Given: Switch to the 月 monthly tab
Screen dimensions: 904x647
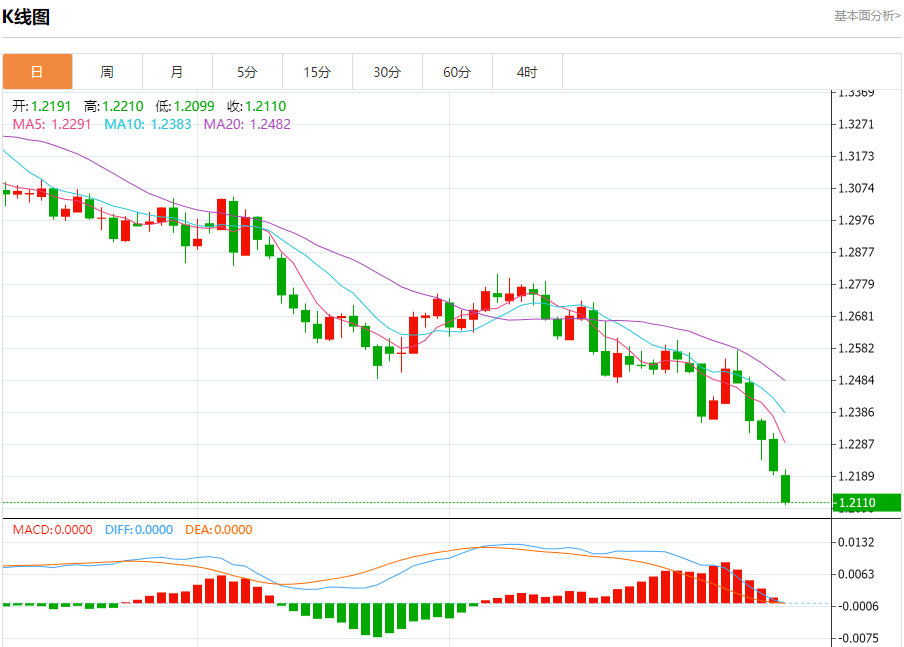Looking at the screenshot, I should 177,72.
